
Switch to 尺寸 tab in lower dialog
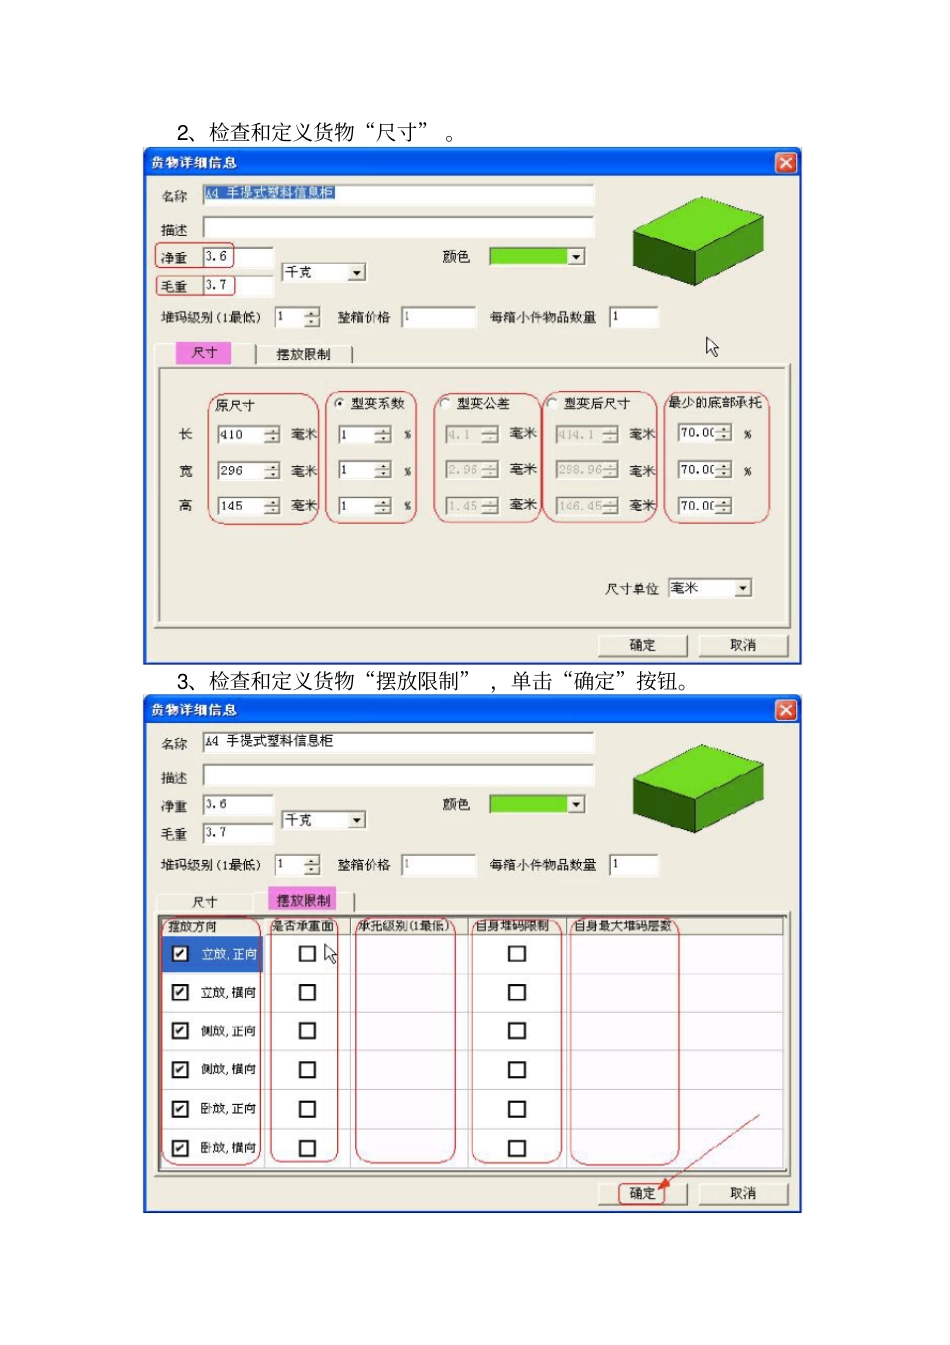click(x=204, y=902)
